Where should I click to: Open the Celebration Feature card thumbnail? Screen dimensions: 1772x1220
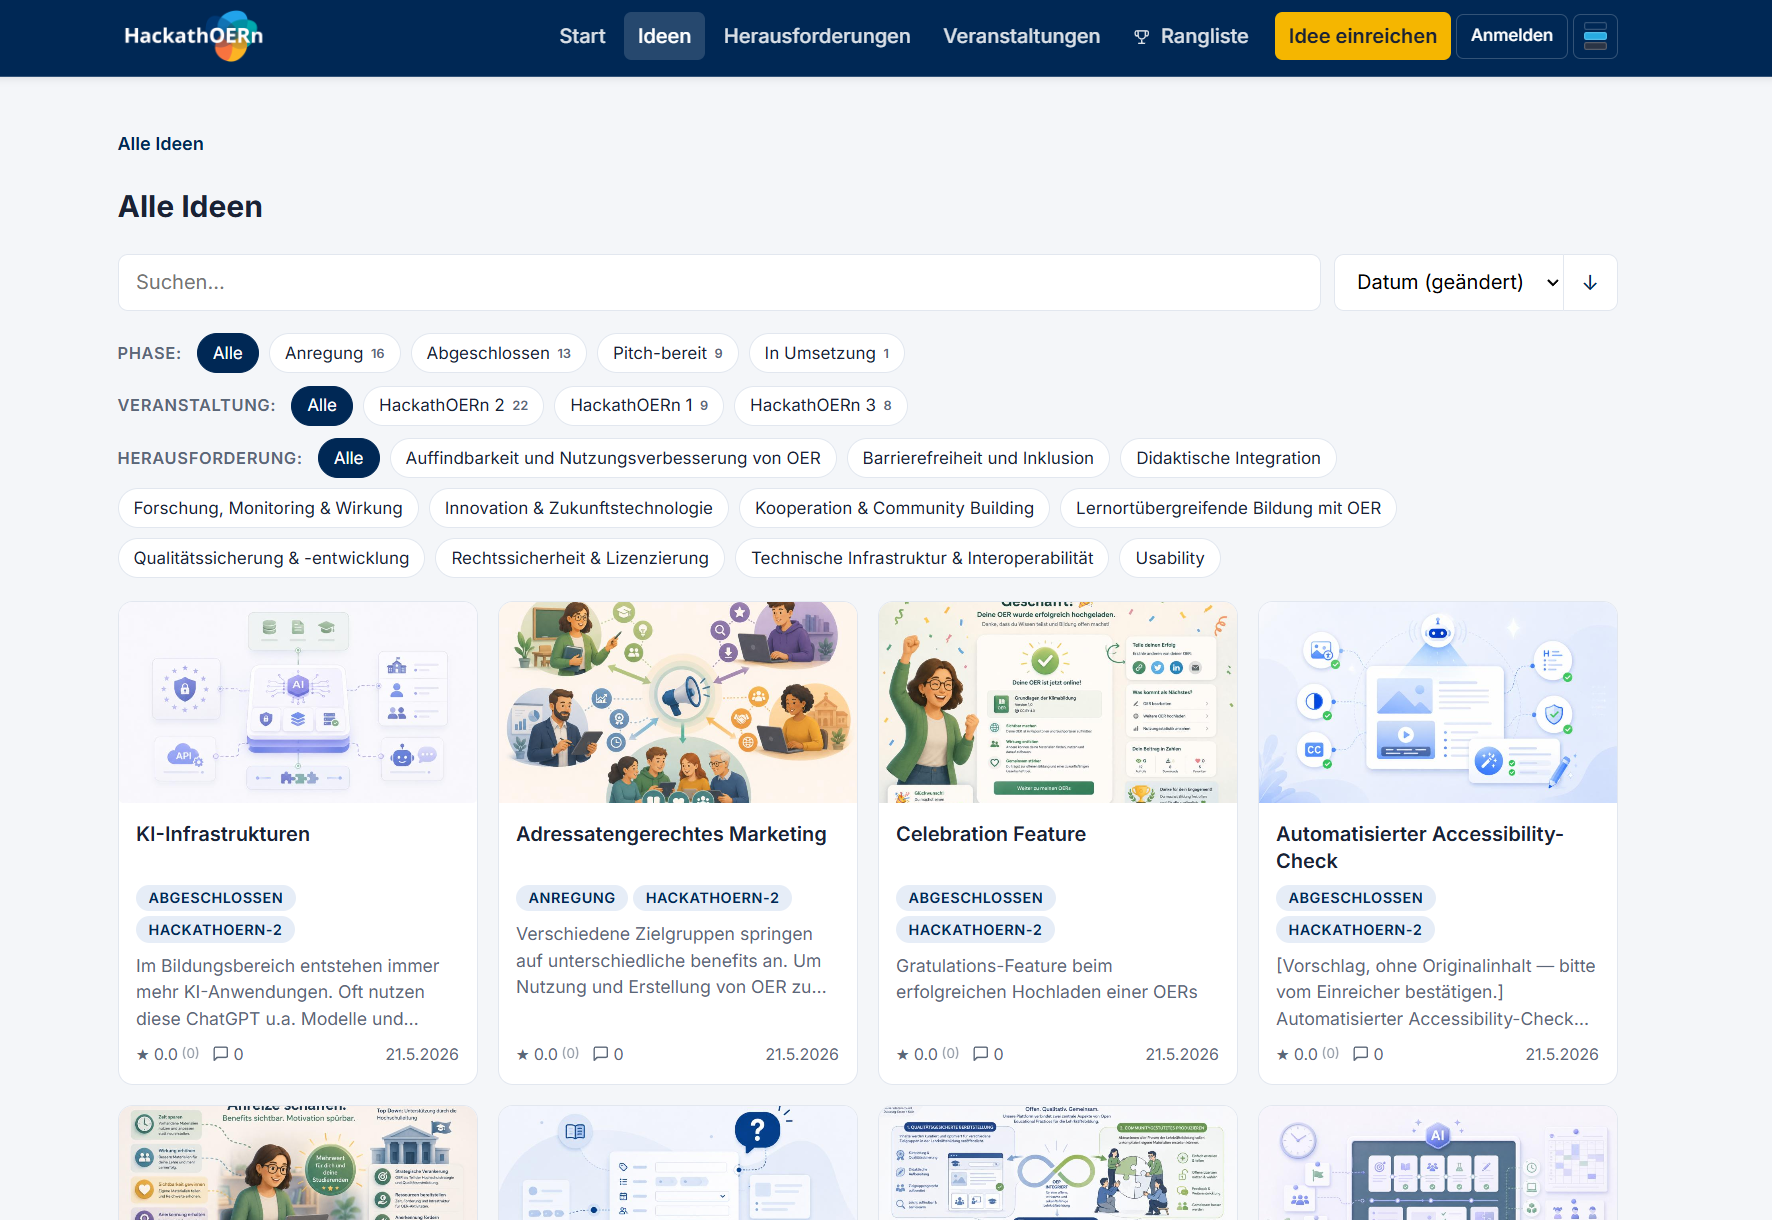(x=1058, y=702)
